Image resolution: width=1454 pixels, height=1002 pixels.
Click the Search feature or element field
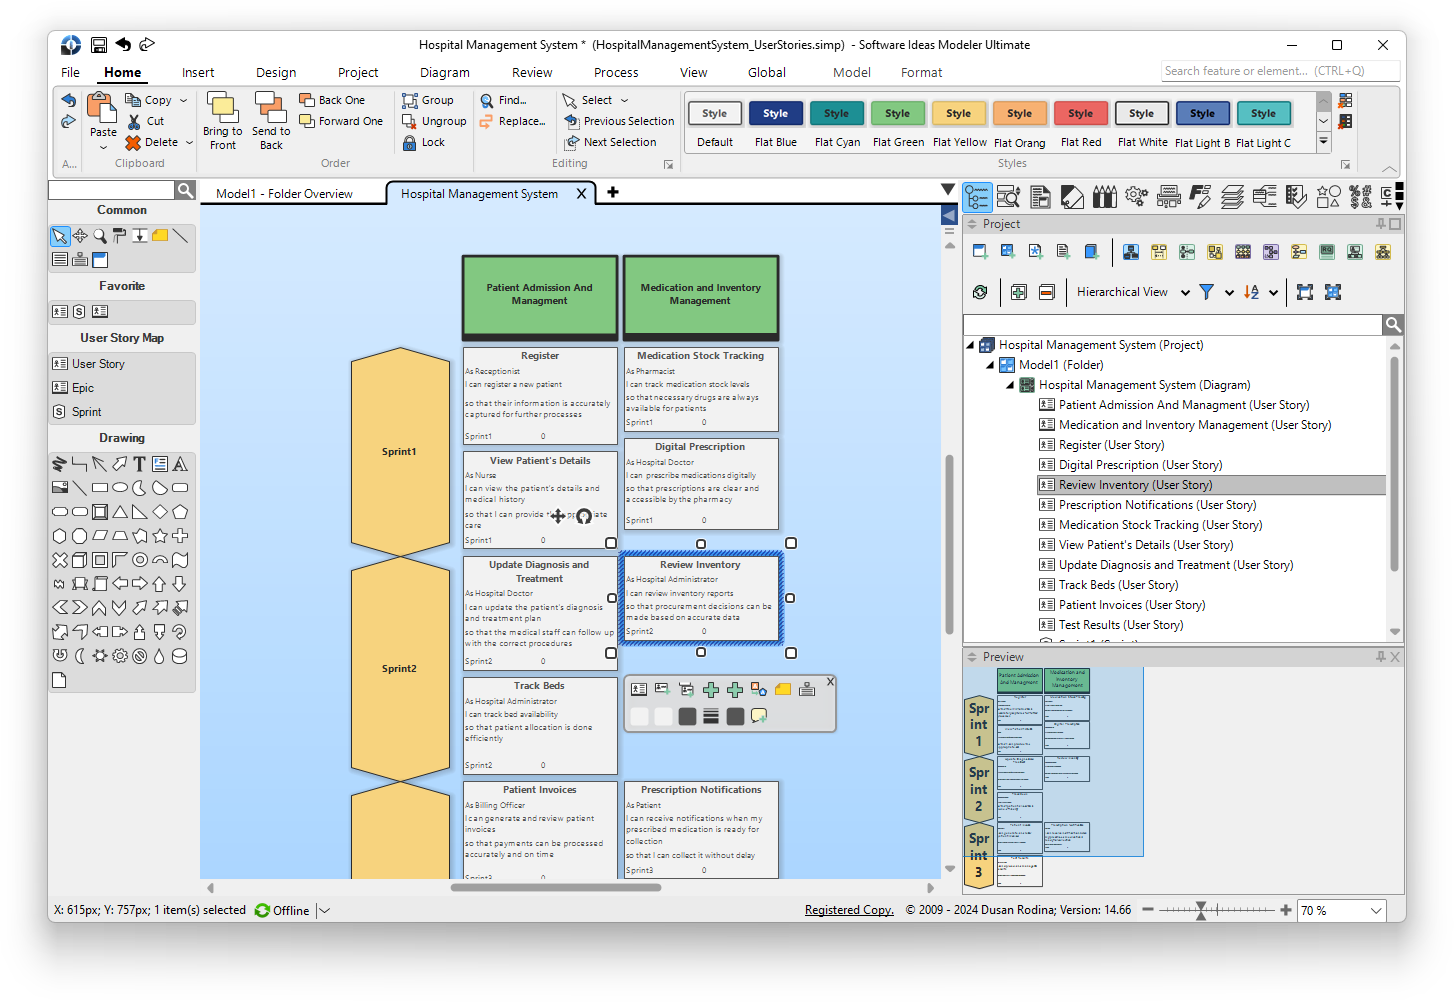[x=1279, y=71]
